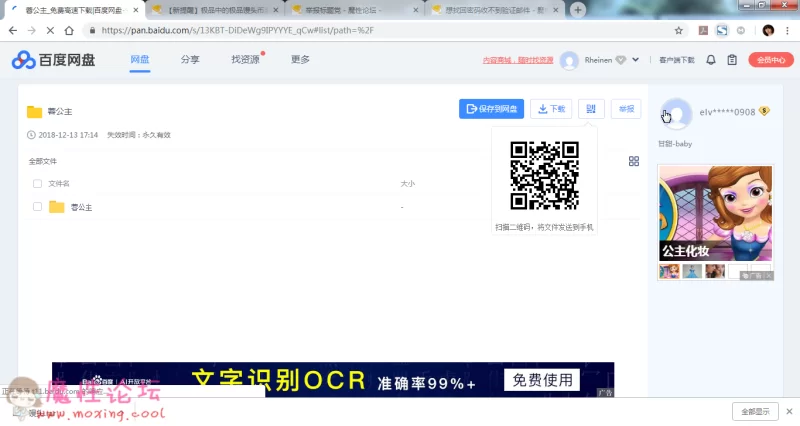The image size is (800, 426).
Task: Select the first small thumbnail under the ad
Action: coord(669,271)
